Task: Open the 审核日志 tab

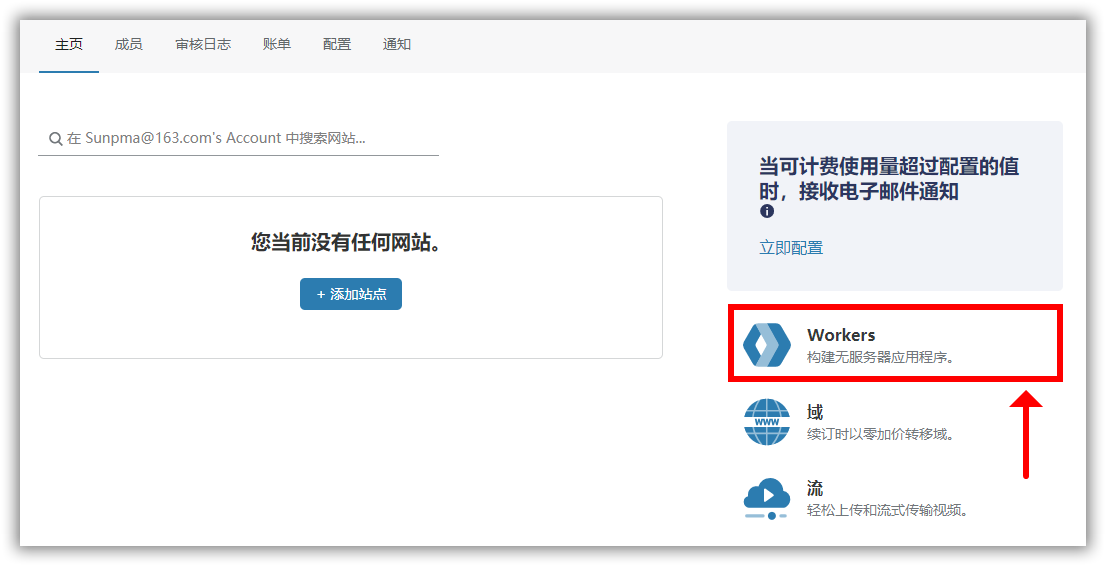Action: [203, 44]
